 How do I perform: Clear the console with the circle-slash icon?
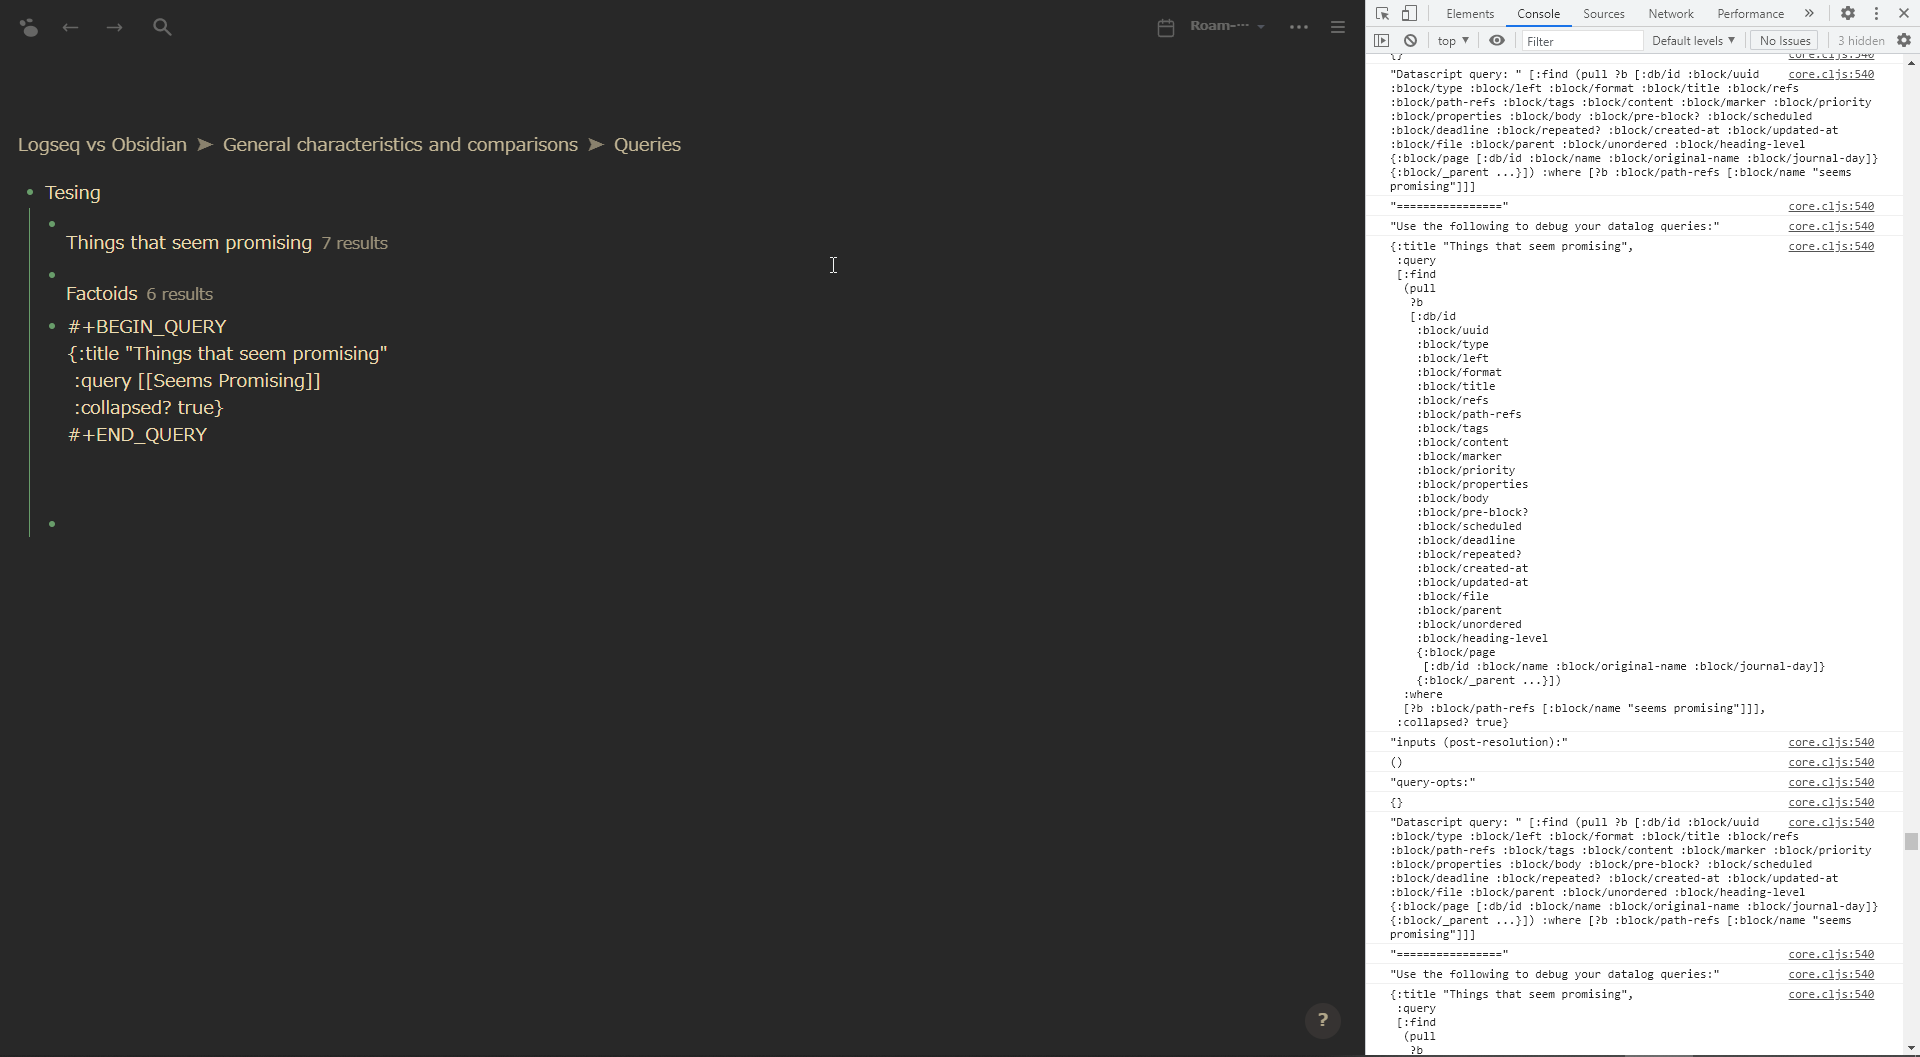pos(1410,40)
